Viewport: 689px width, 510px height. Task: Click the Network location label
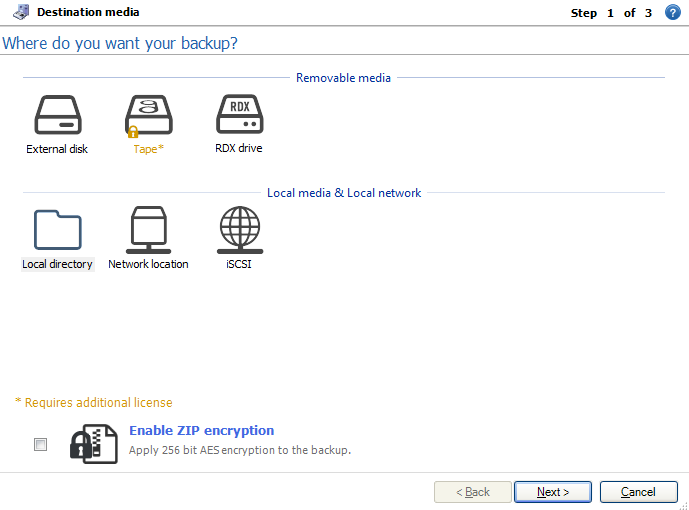(x=149, y=264)
